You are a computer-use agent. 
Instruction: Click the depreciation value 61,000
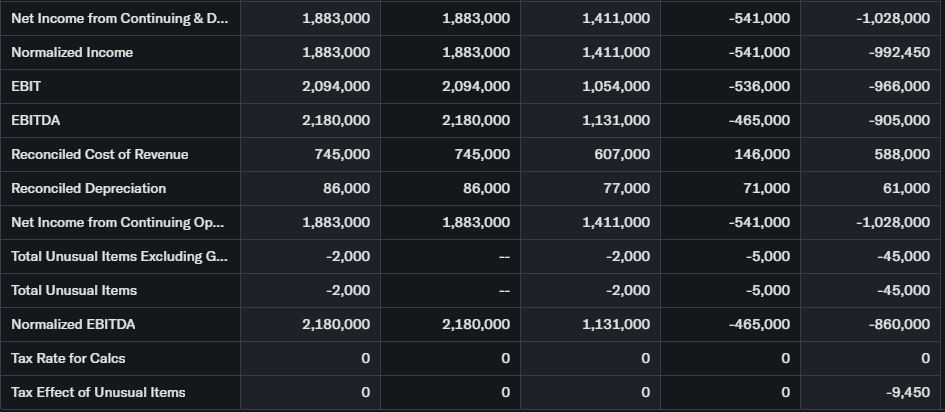click(907, 188)
